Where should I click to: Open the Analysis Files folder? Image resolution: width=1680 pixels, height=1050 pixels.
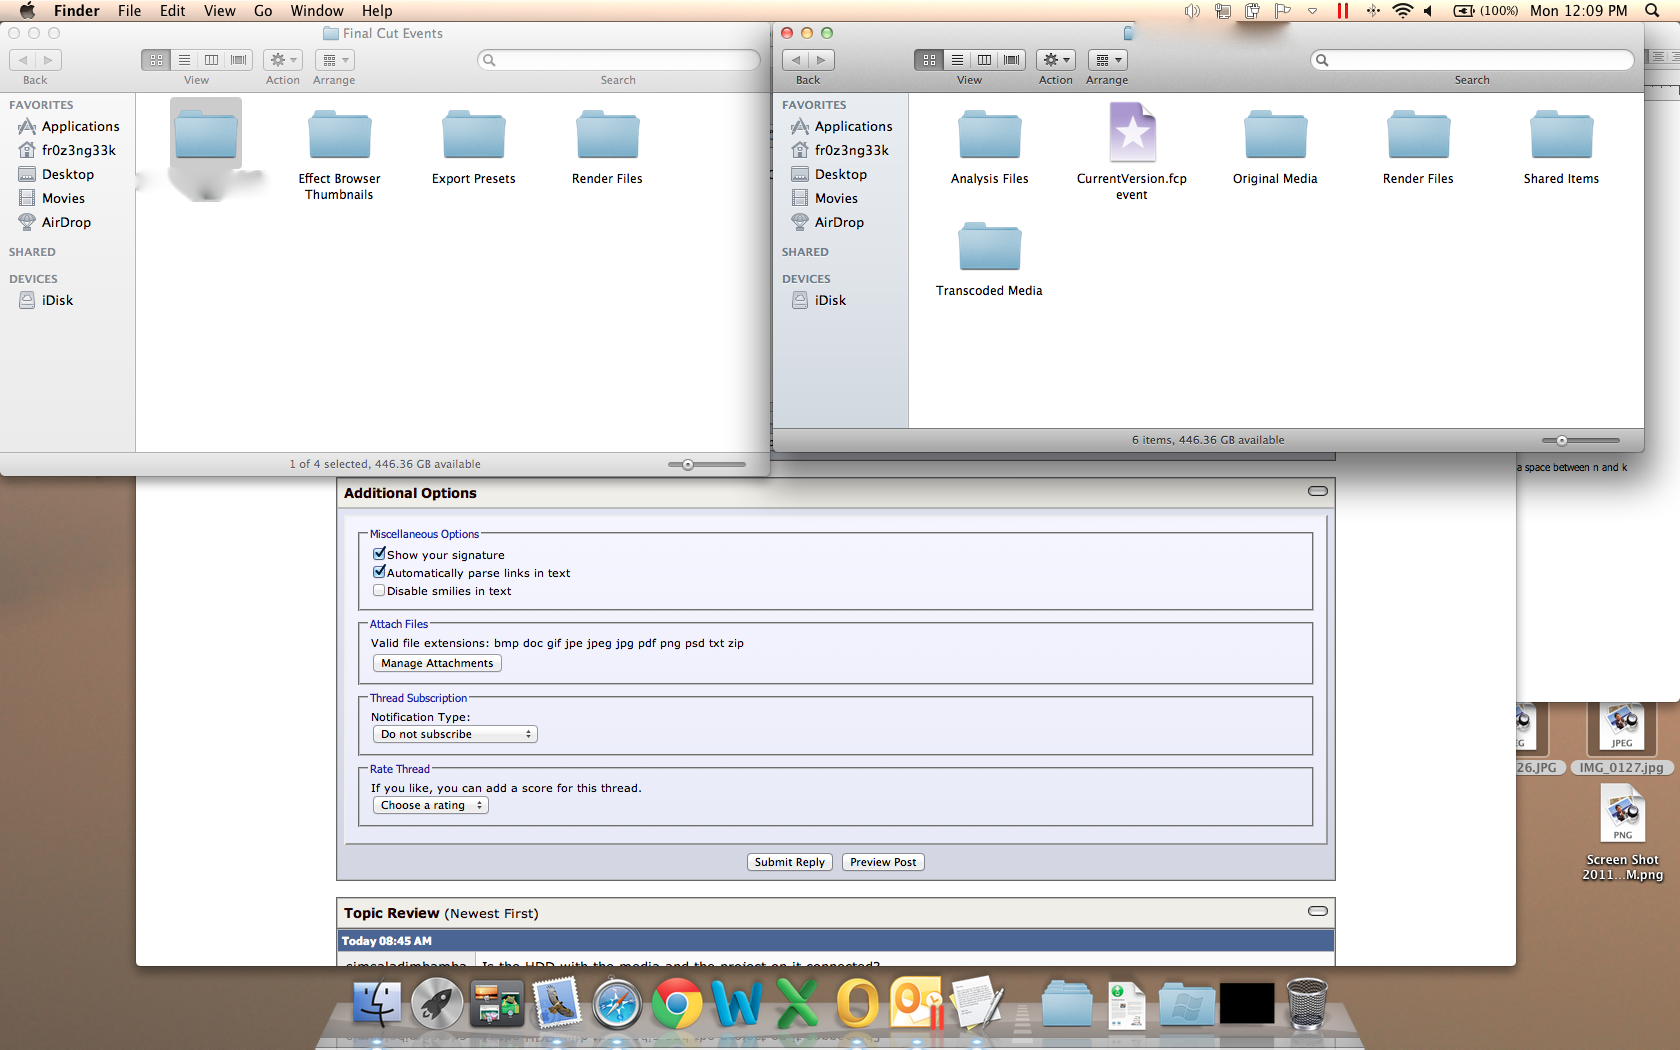989,137
